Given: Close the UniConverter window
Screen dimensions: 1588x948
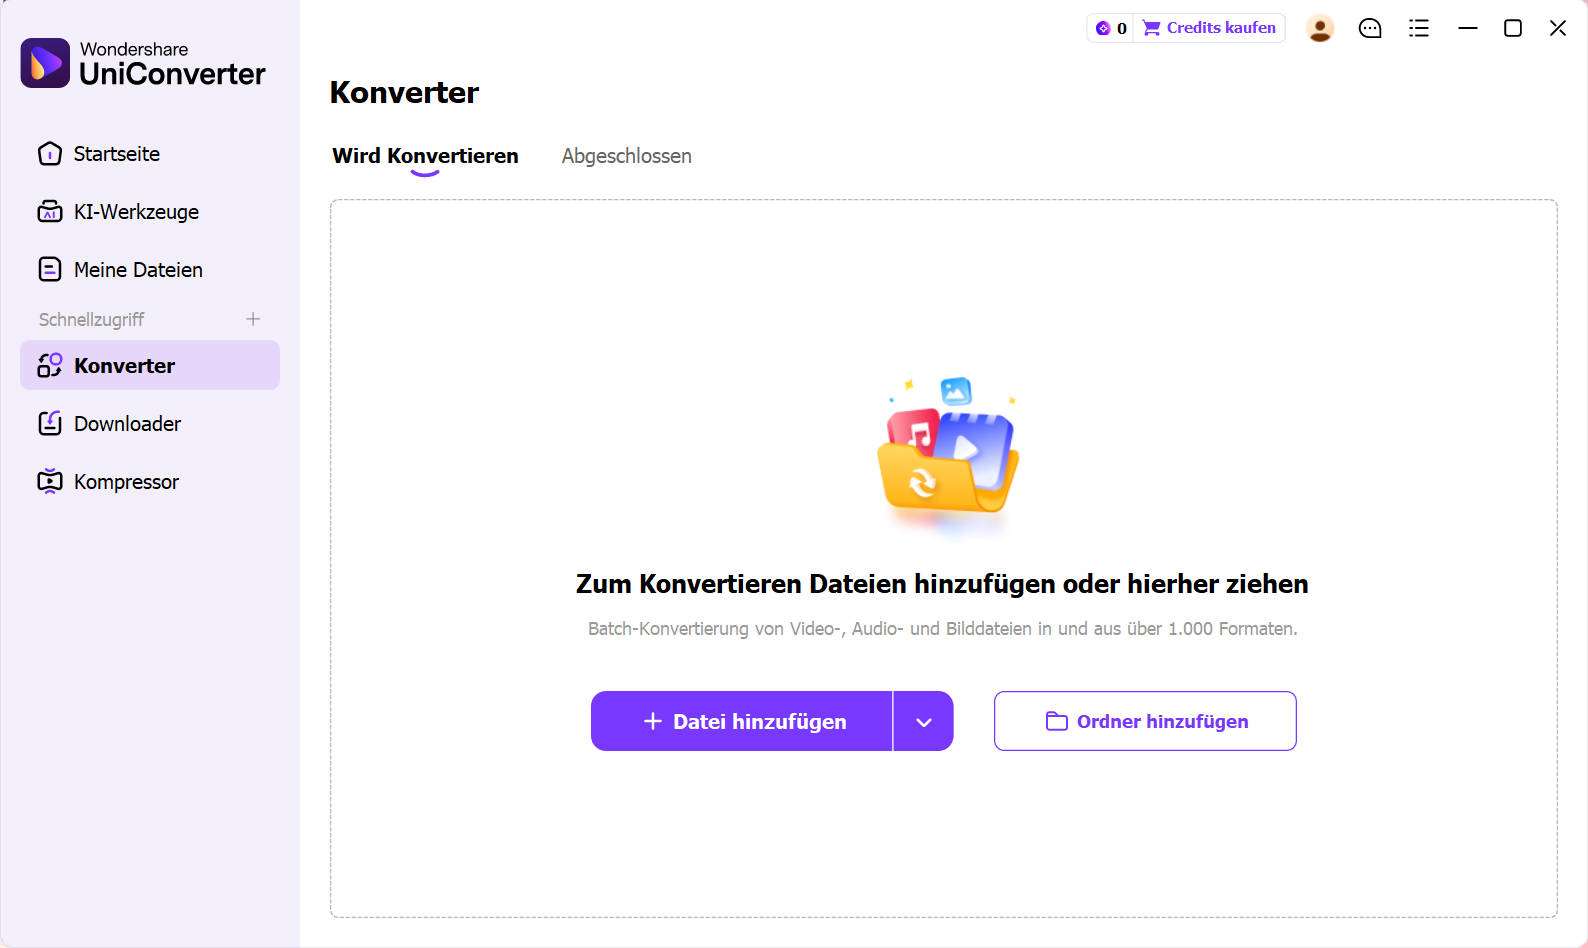Looking at the screenshot, I should pos(1558,28).
